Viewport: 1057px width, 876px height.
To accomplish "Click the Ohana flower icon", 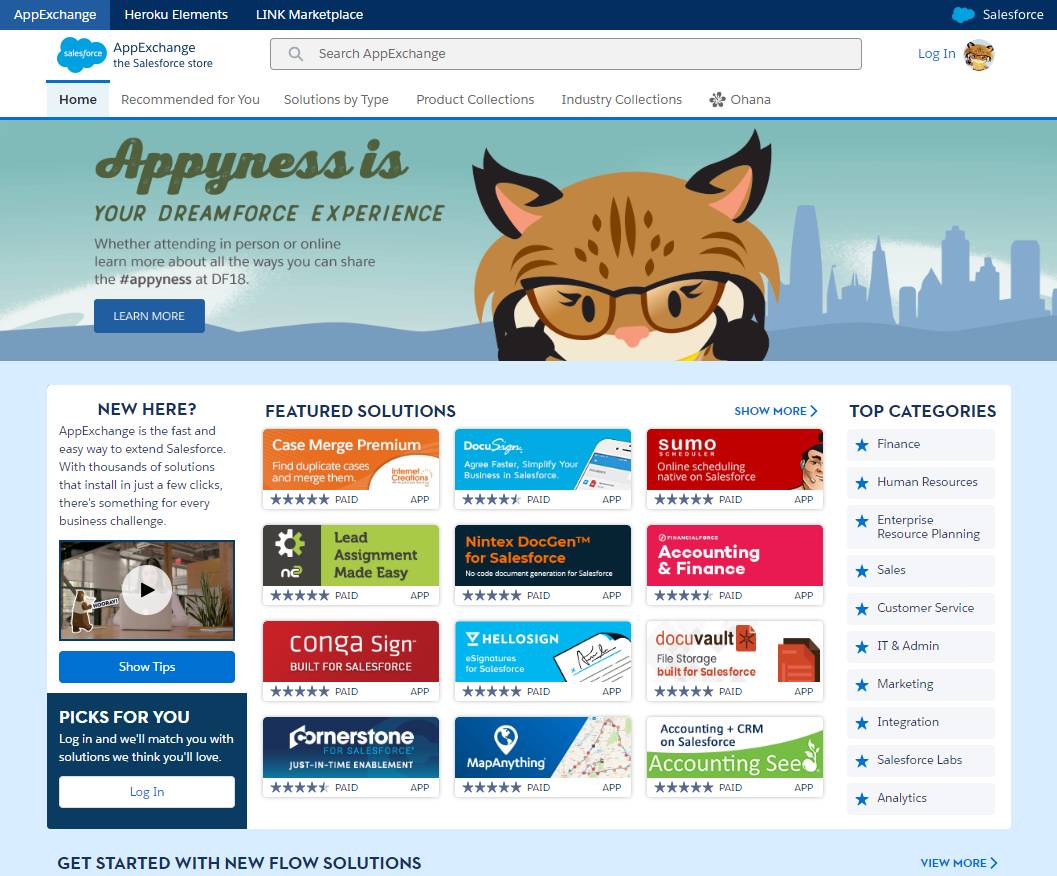I will 717,100.
